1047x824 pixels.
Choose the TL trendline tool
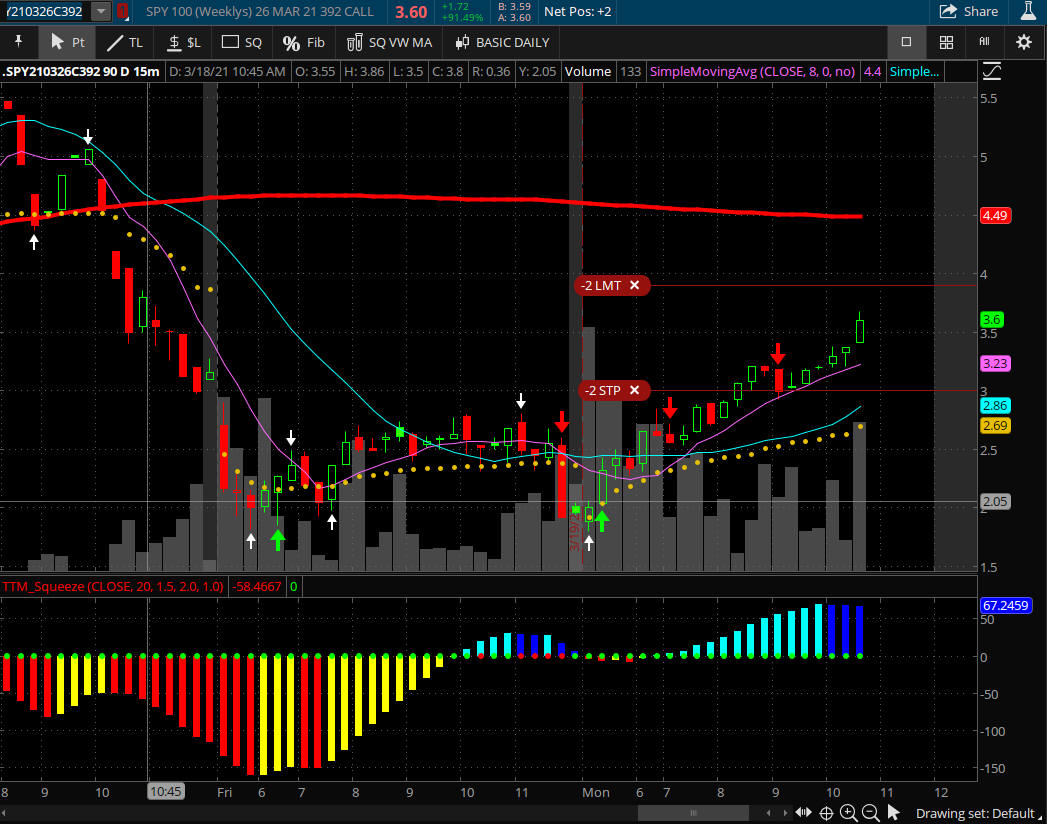pos(125,42)
